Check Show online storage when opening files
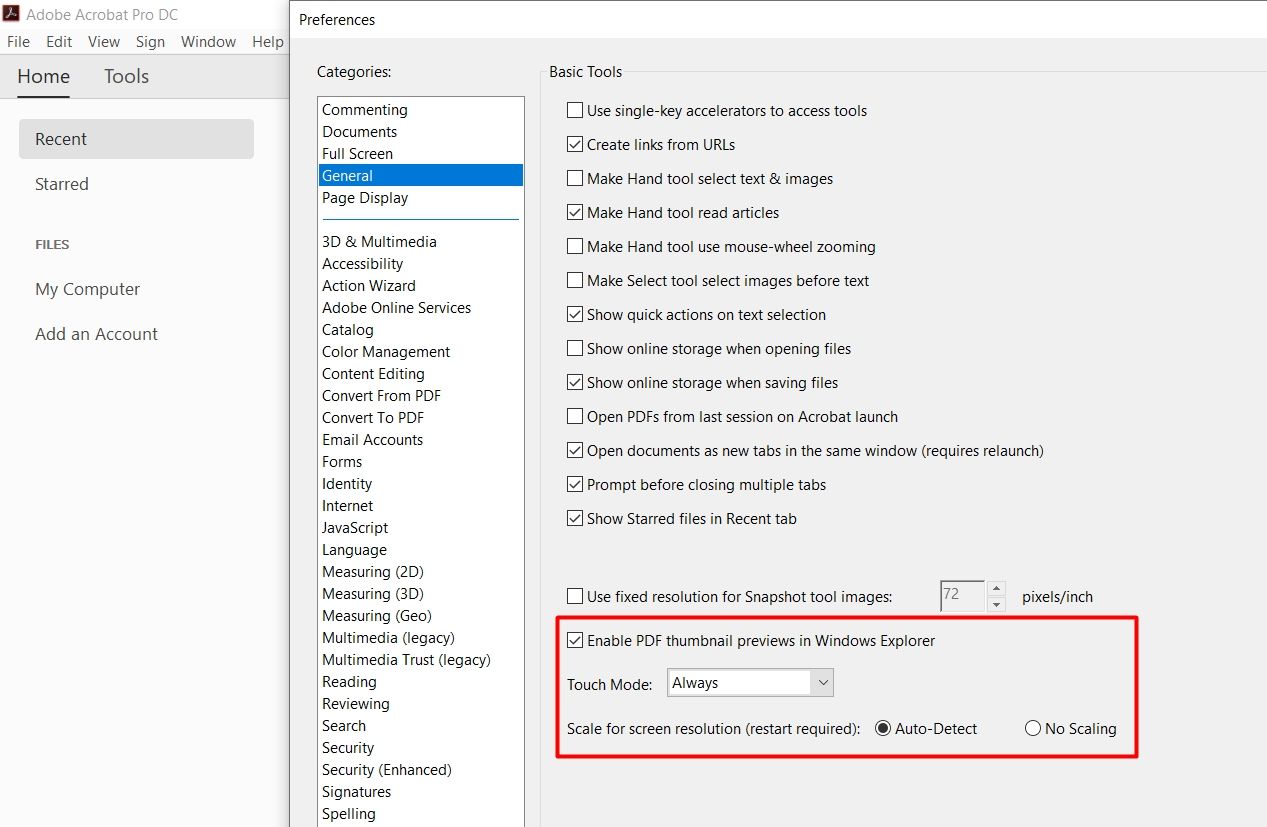The width and height of the screenshot is (1267, 827). [x=575, y=349]
